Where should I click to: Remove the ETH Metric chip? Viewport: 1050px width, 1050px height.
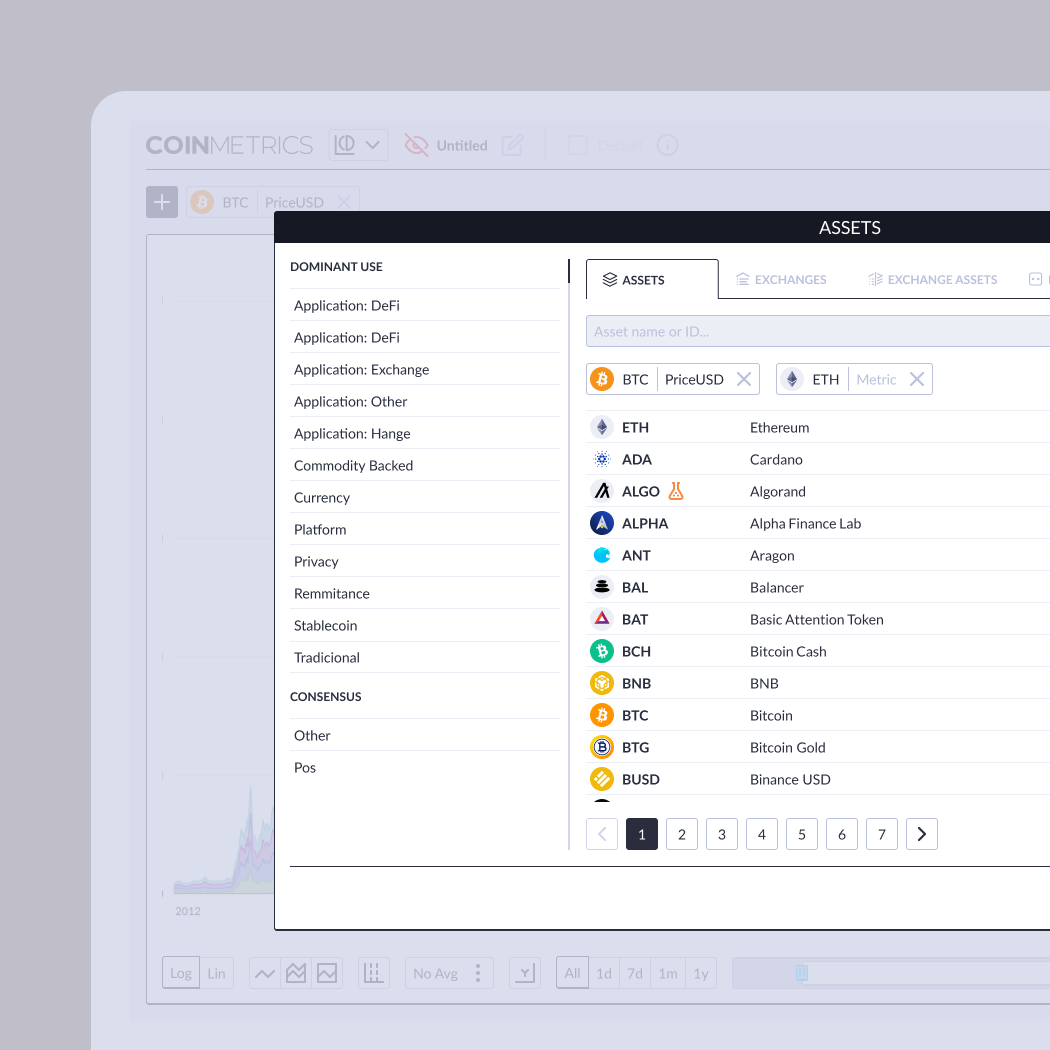[917, 379]
